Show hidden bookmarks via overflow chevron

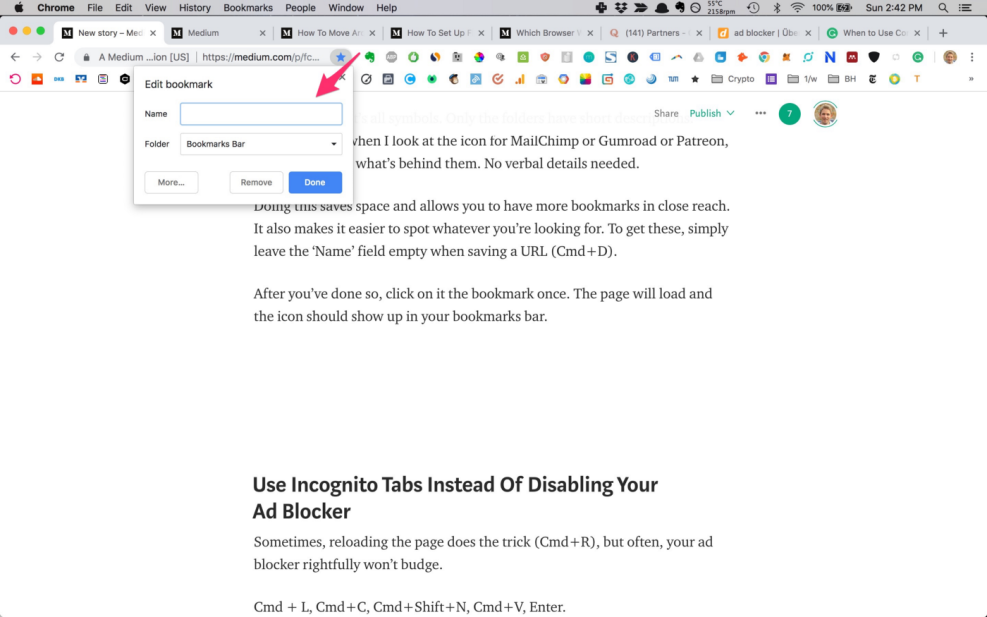coord(970,79)
